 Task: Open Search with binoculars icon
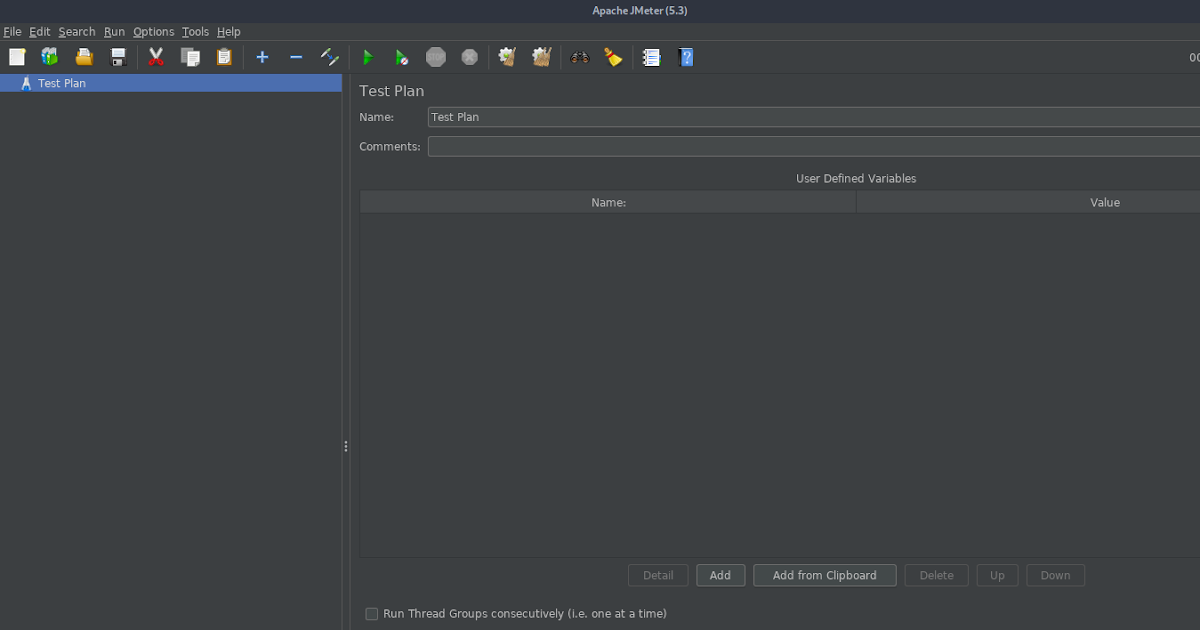tap(580, 57)
